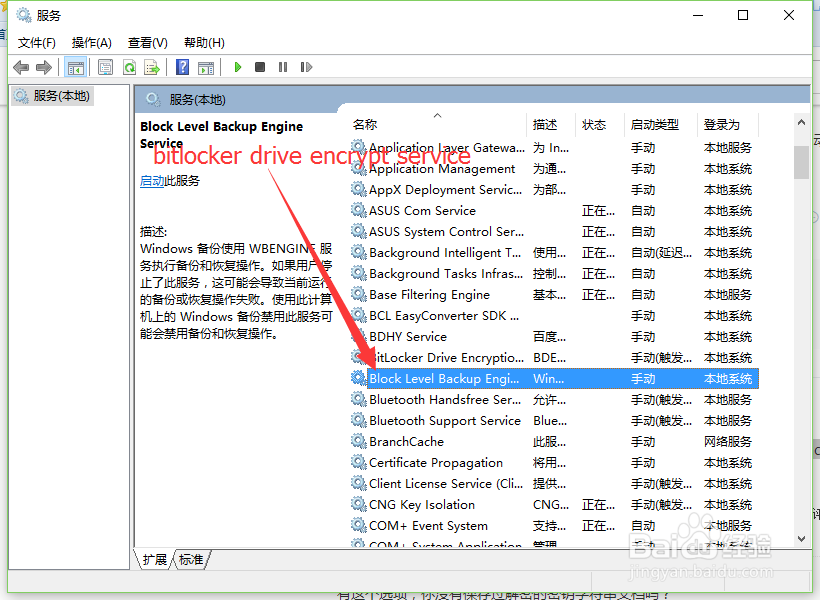Select the Bluetooth Support Service row
The width and height of the screenshot is (820, 600).
554,421
